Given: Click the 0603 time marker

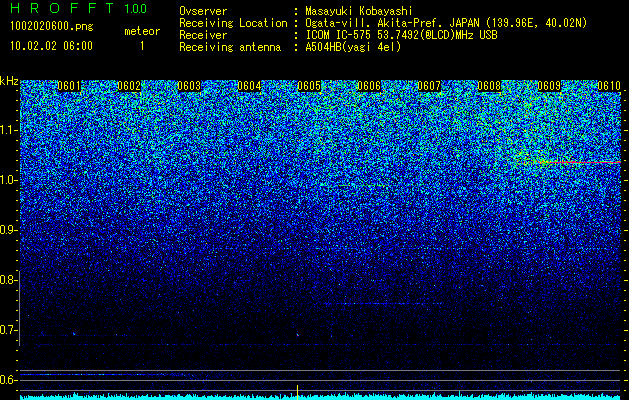Looking at the screenshot, I should point(189,86).
